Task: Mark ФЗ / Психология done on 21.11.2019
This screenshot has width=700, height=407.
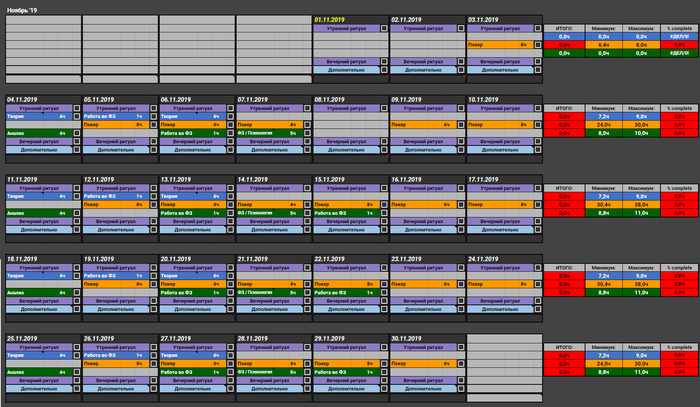Action: [x=307, y=292]
